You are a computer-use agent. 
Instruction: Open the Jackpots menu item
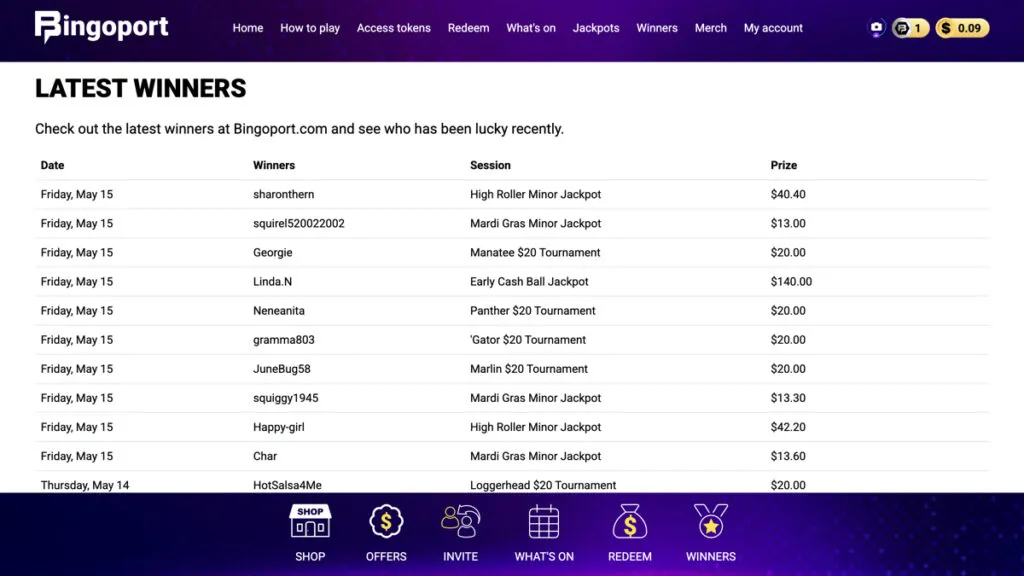(x=596, y=28)
